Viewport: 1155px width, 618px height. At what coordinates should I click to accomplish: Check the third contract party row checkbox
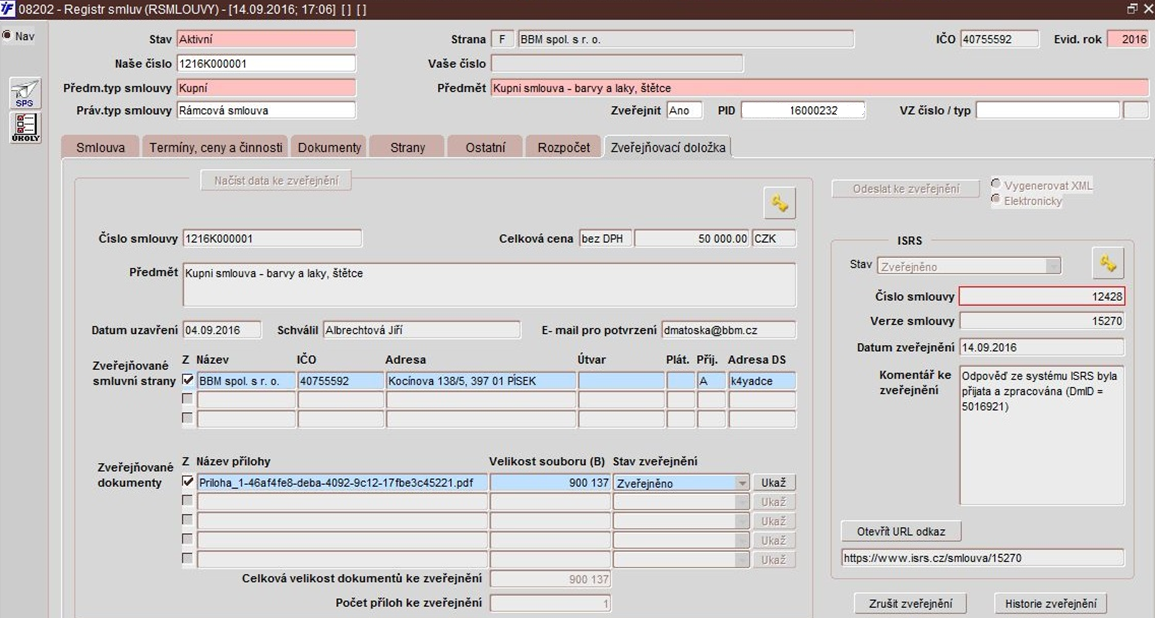tap(187, 418)
